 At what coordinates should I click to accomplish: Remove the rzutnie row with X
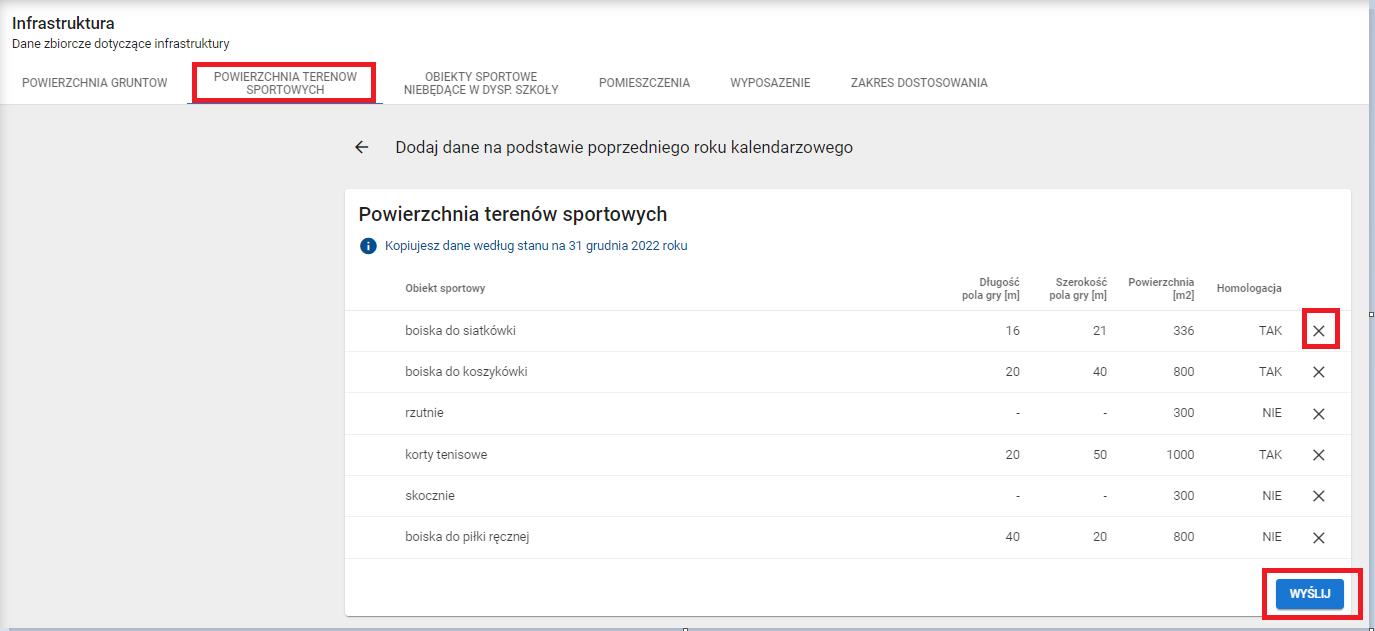[1318, 414]
